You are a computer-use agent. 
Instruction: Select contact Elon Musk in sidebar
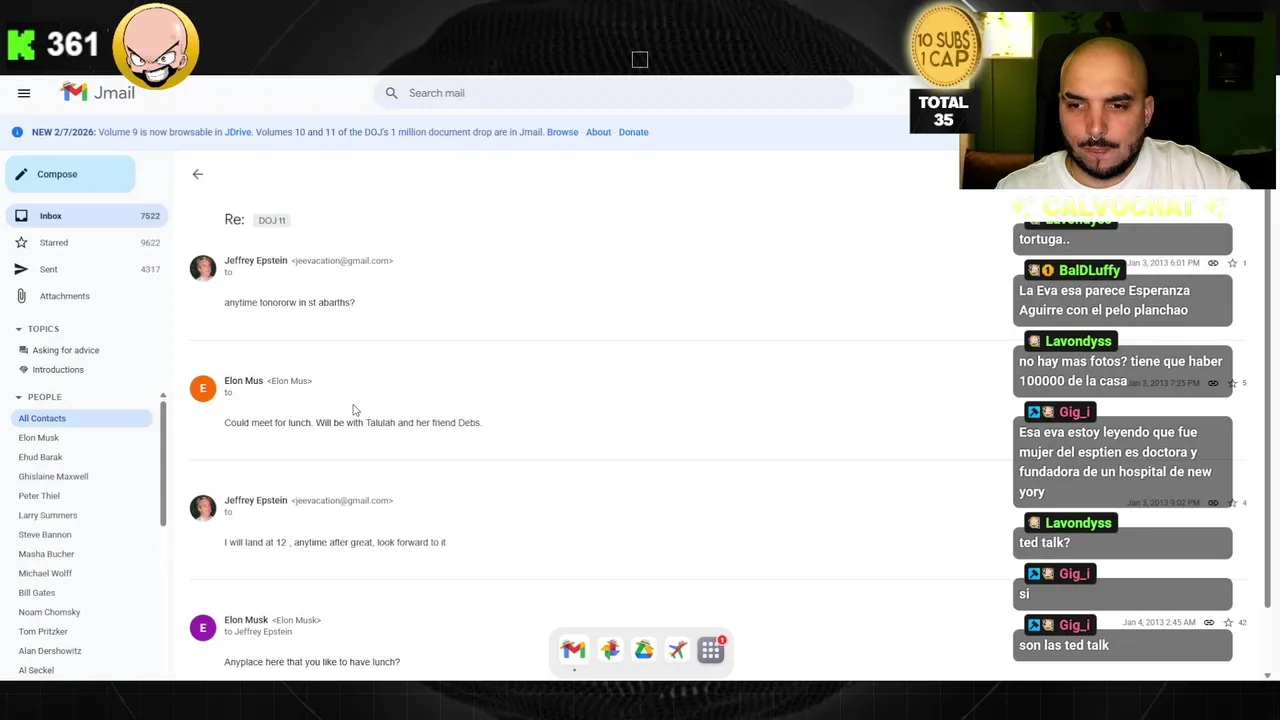click(x=38, y=437)
